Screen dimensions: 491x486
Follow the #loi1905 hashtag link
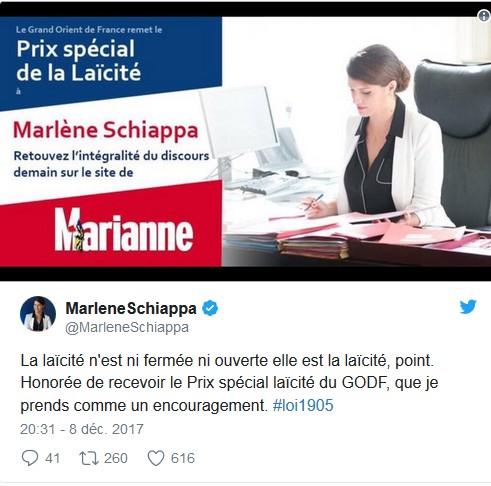(x=303, y=406)
